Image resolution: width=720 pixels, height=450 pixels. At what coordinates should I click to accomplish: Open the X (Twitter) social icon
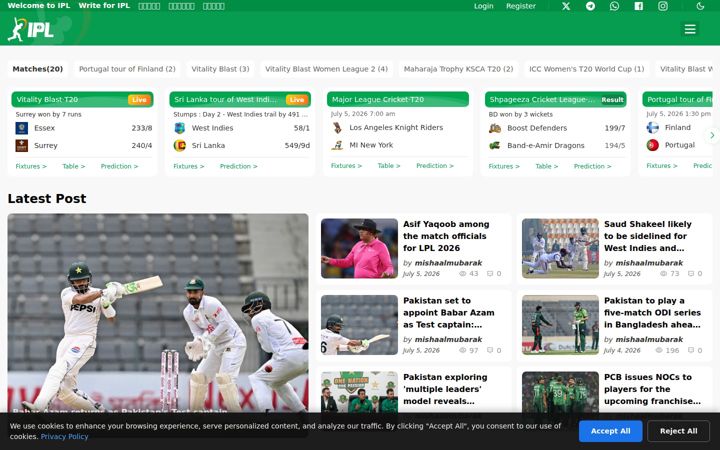click(x=566, y=6)
